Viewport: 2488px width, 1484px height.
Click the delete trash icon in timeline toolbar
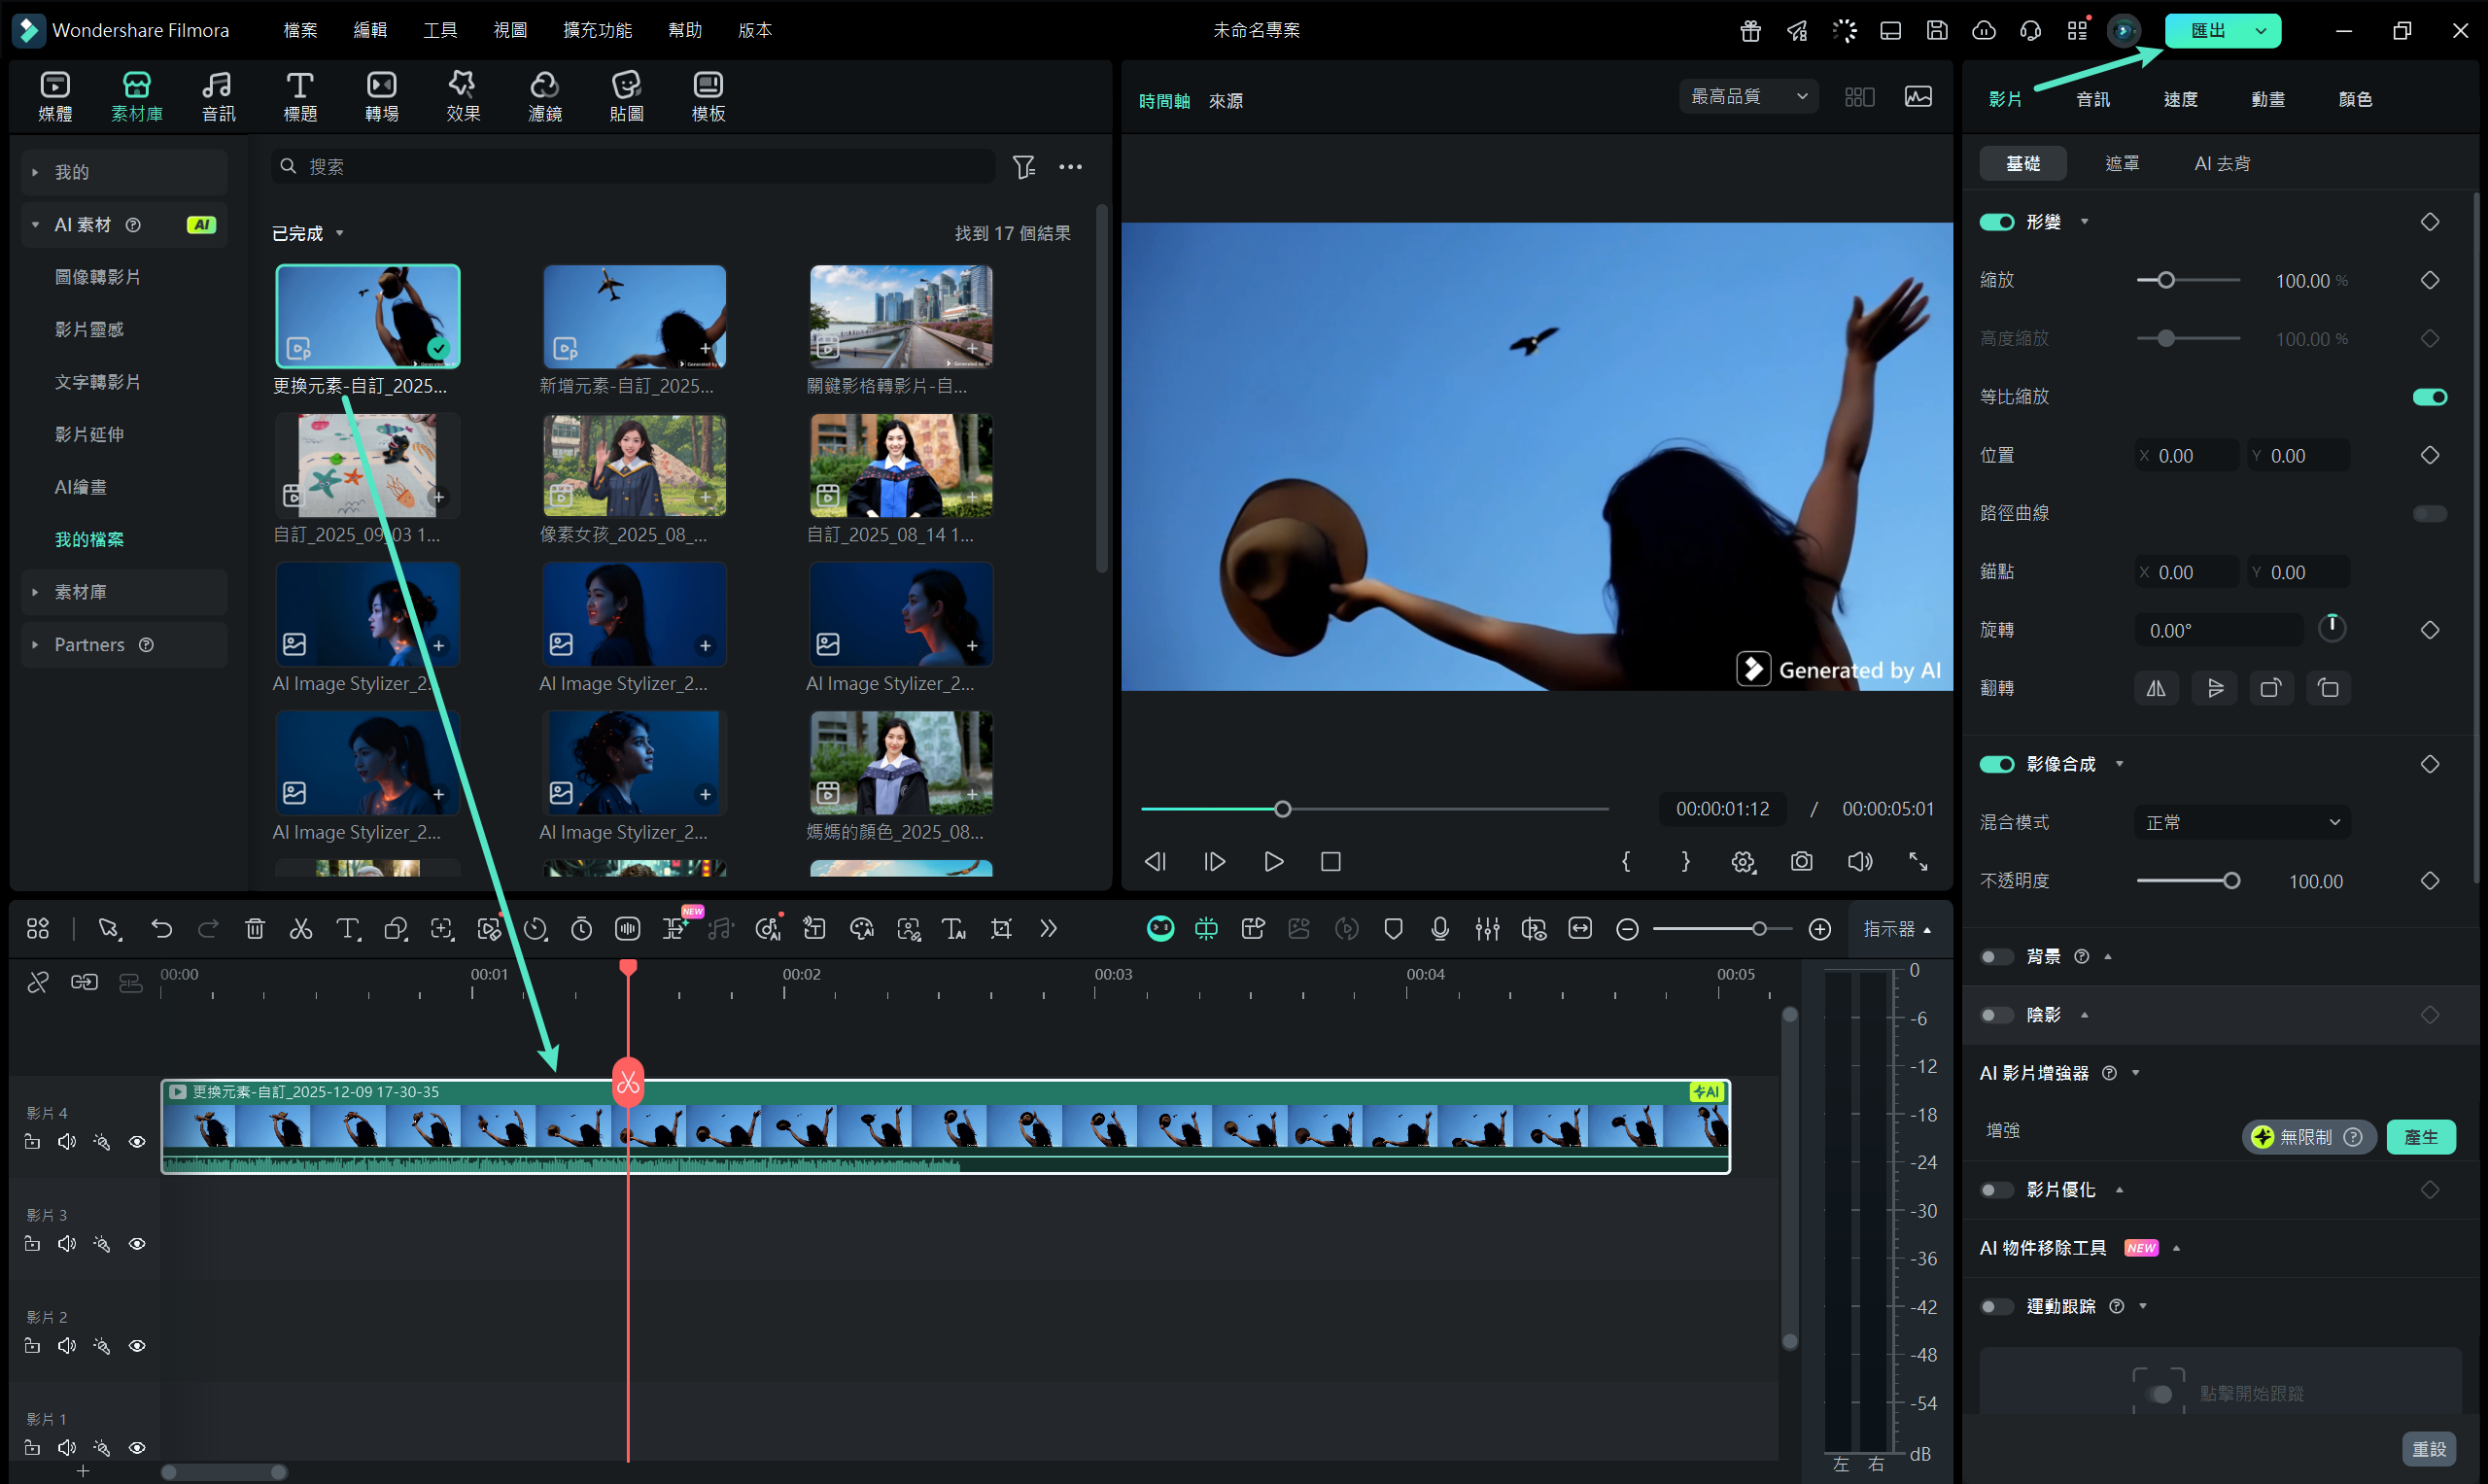pos(255,929)
